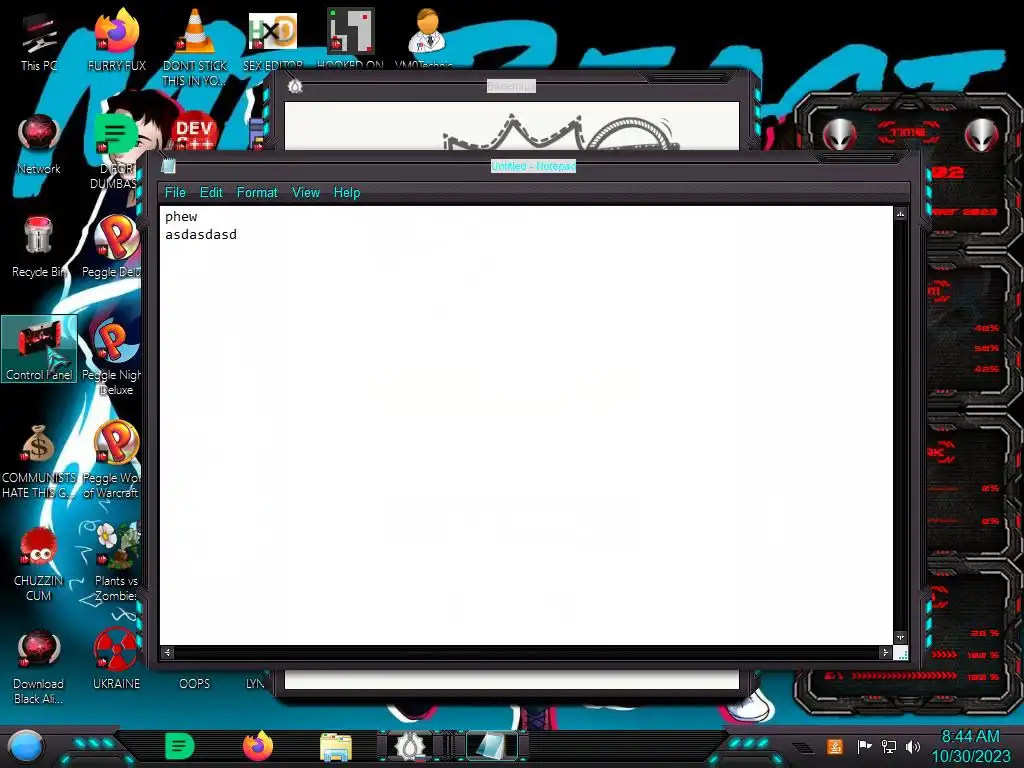Click Notepad horizontal scrollbar right arrow
The image size is (1024, 768).
click(x=886, y=652)
